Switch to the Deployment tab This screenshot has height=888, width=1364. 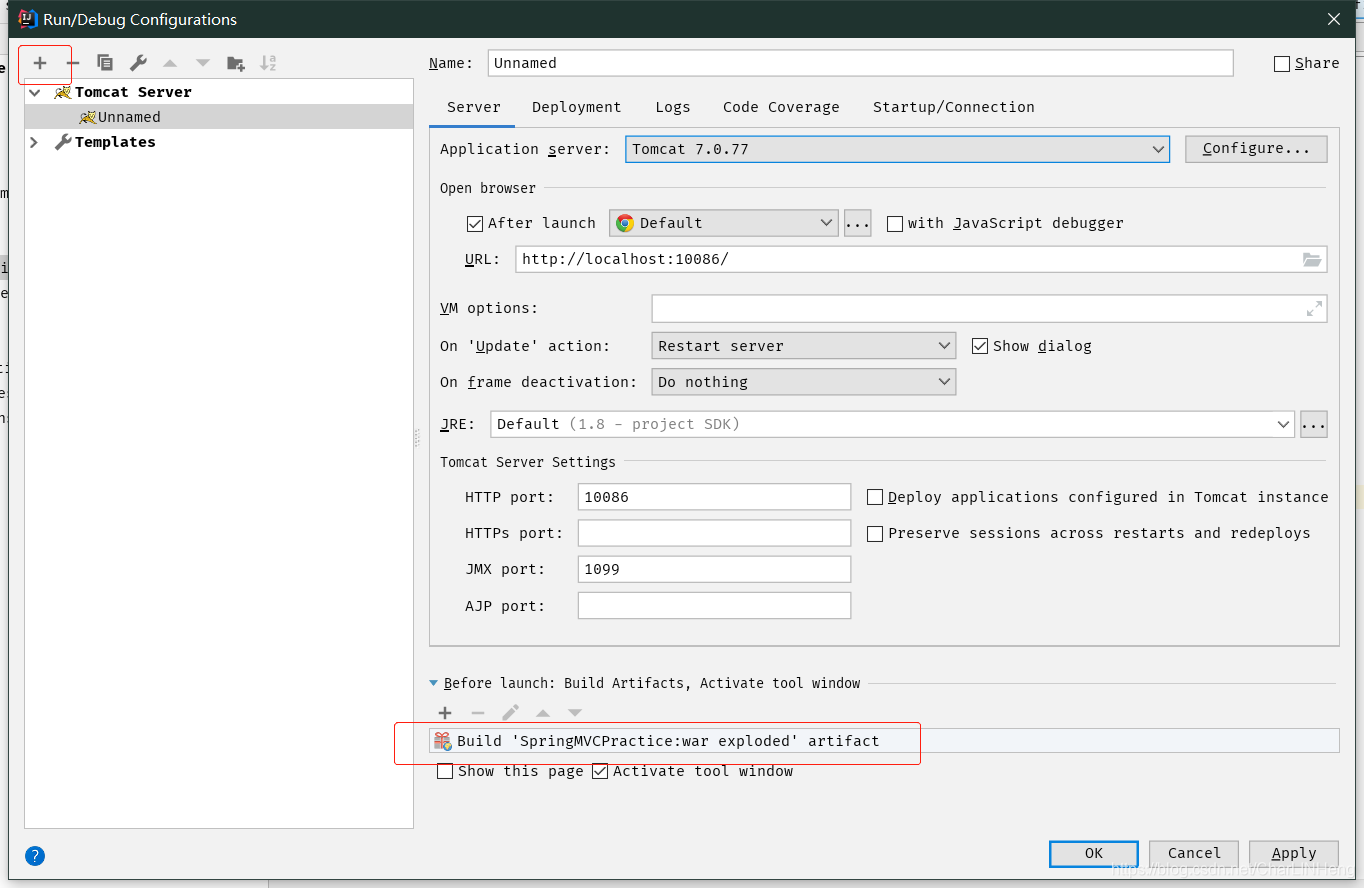pos(577,107)
